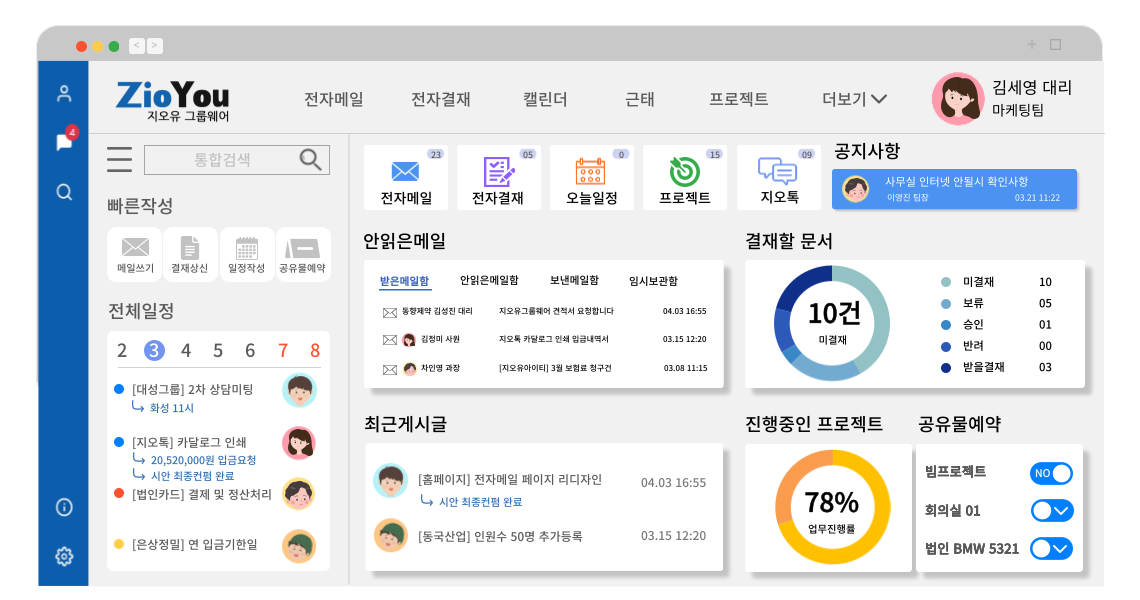Toggle the 법인 BMW 5321 switch
This screenshot has height=600, width=1140.
[1051, 548]
